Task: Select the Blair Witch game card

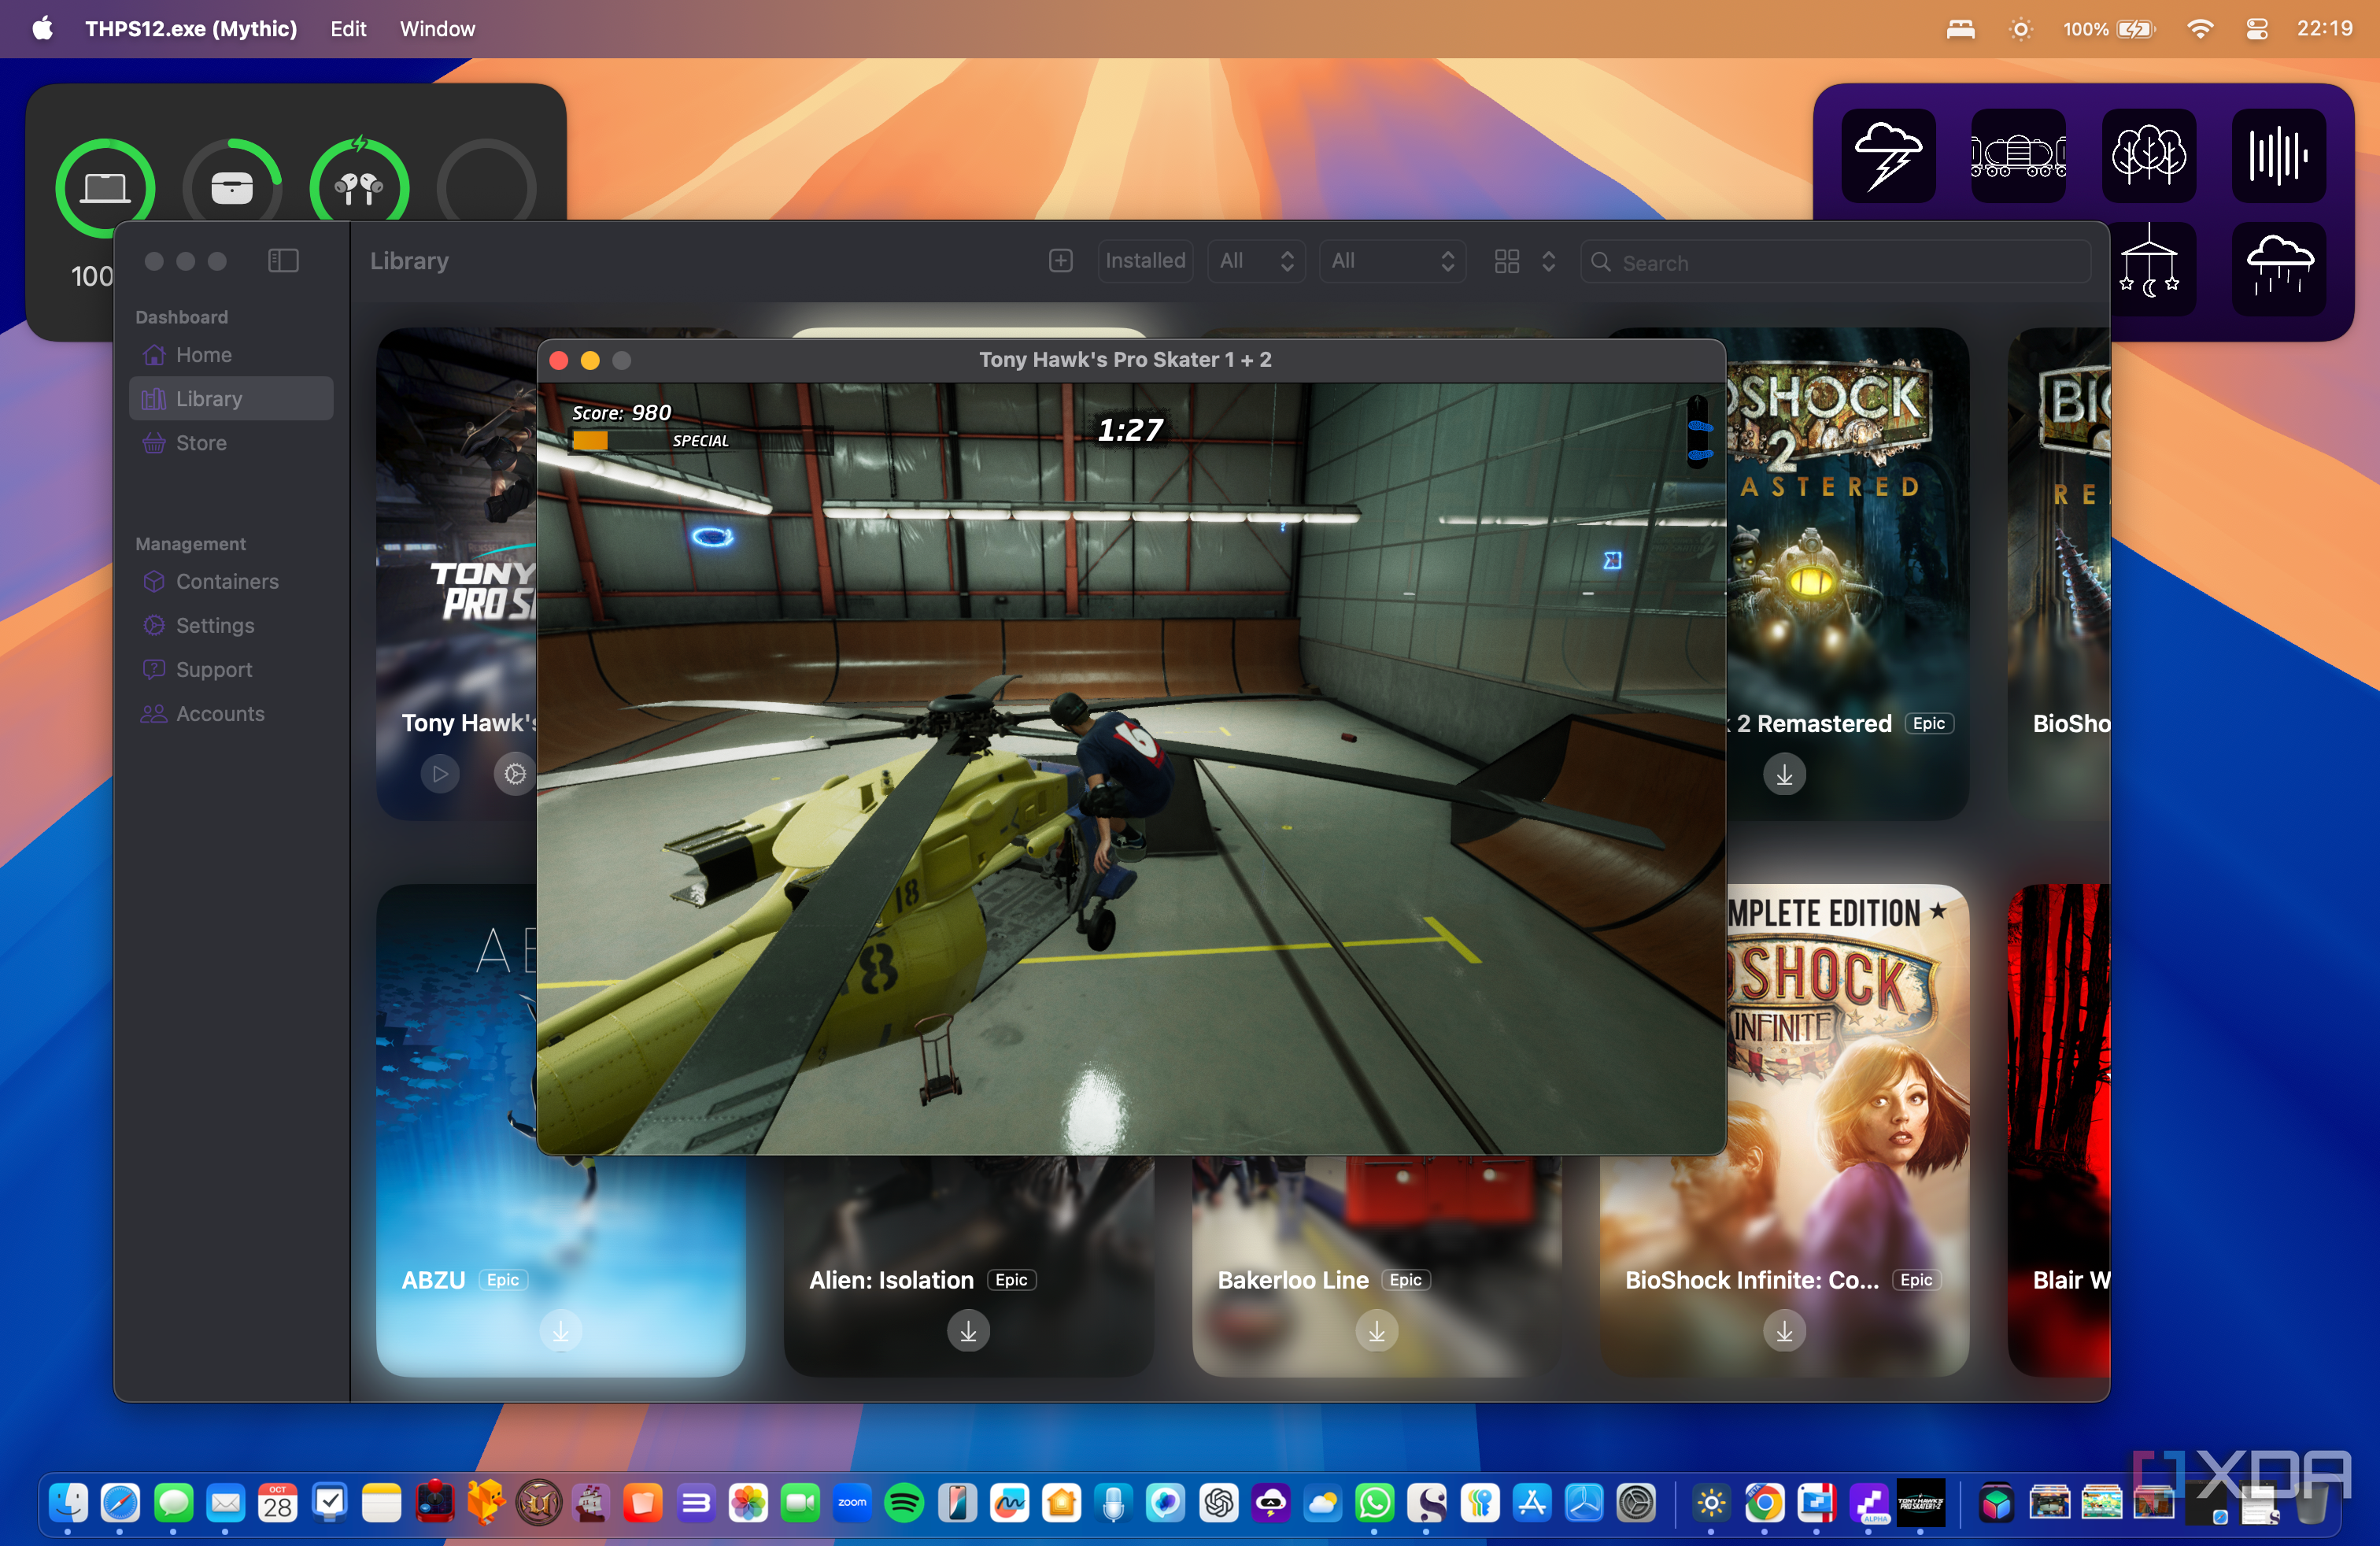Action: point(2058,1130)
